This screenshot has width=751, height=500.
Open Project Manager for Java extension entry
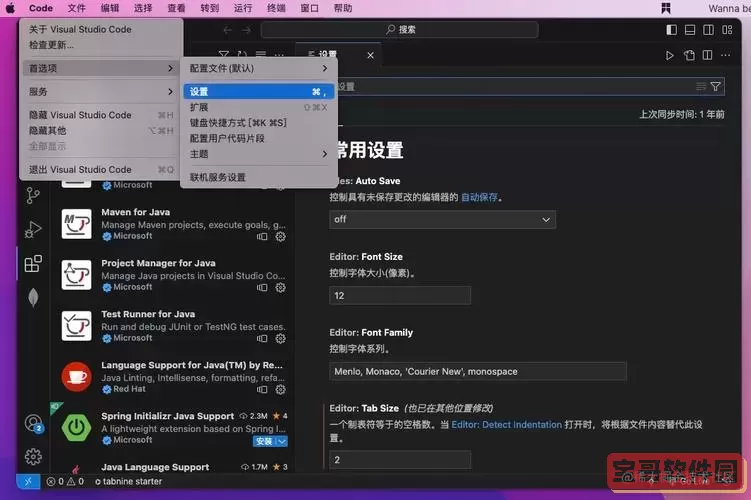[x=173, y=275]
